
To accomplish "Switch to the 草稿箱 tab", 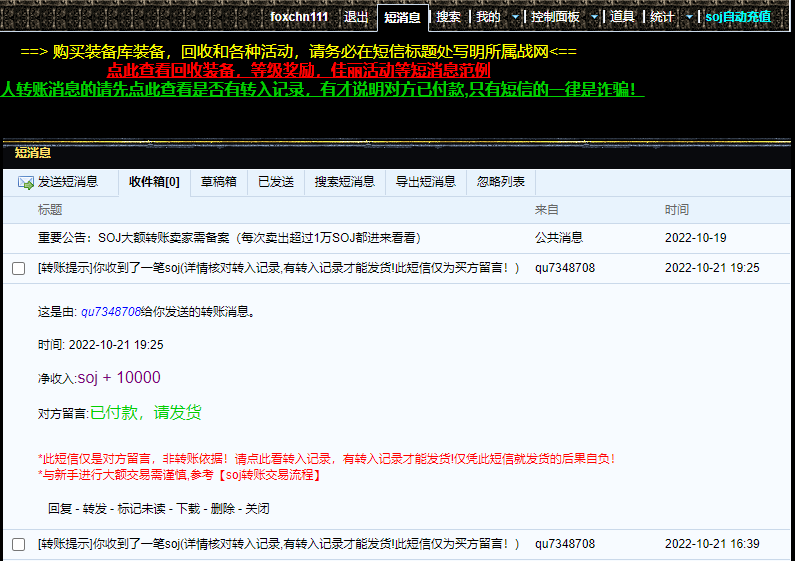I will pyautogui.click(x=218, y=182).
